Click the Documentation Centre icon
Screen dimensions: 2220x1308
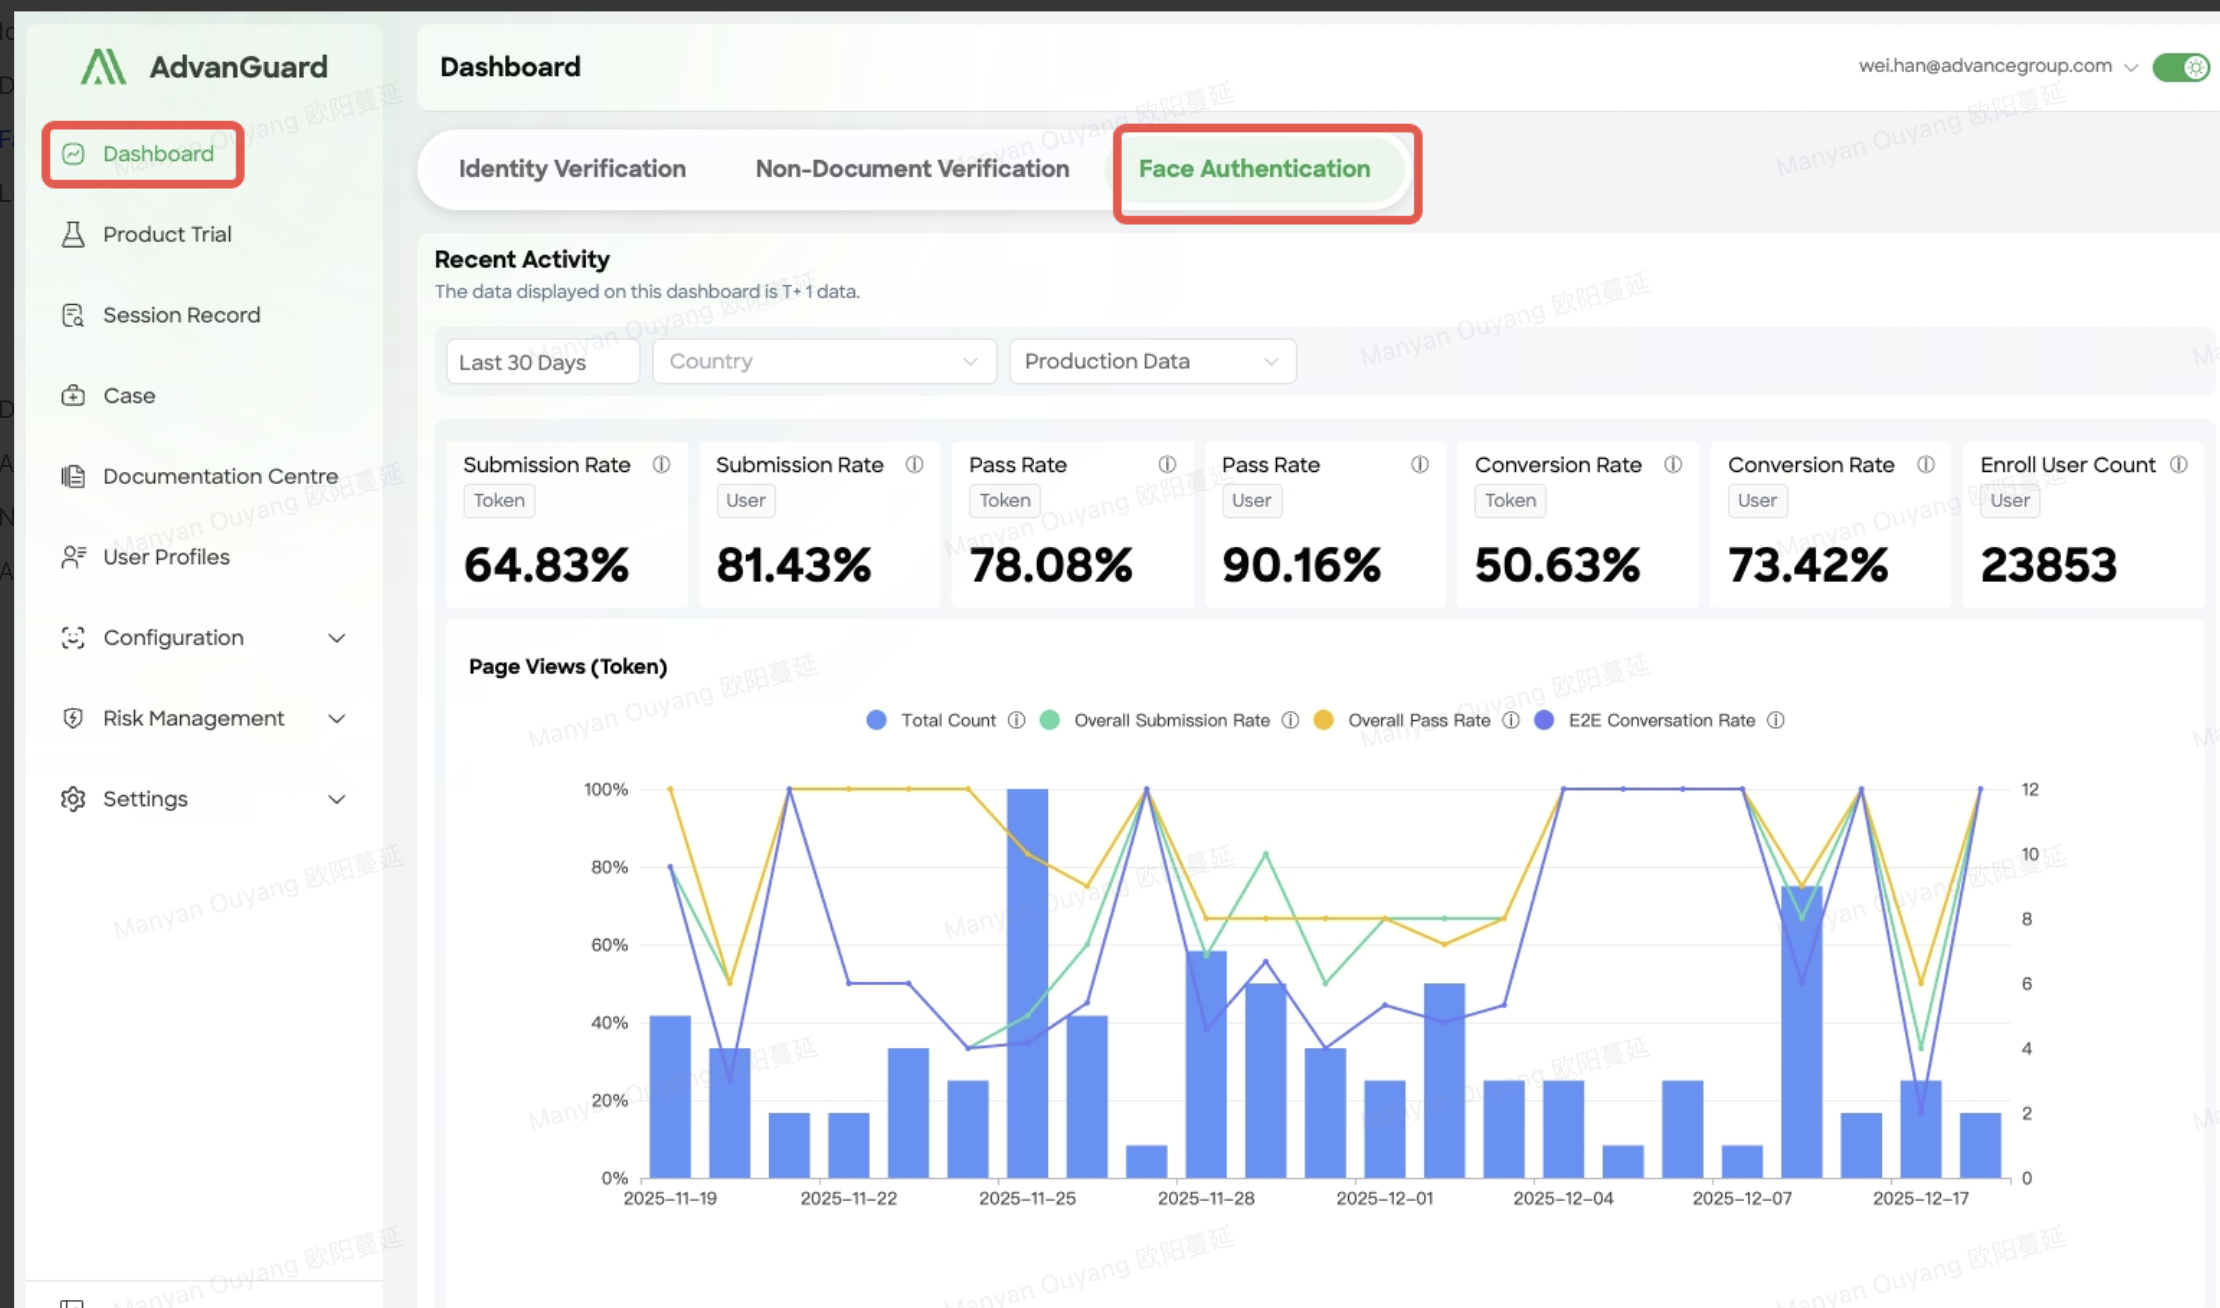pos(73,477)
